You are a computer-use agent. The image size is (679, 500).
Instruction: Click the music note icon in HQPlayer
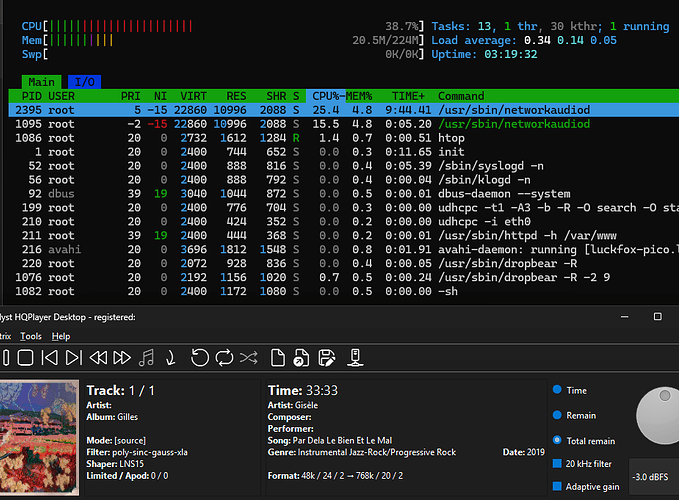pos(146,358)
